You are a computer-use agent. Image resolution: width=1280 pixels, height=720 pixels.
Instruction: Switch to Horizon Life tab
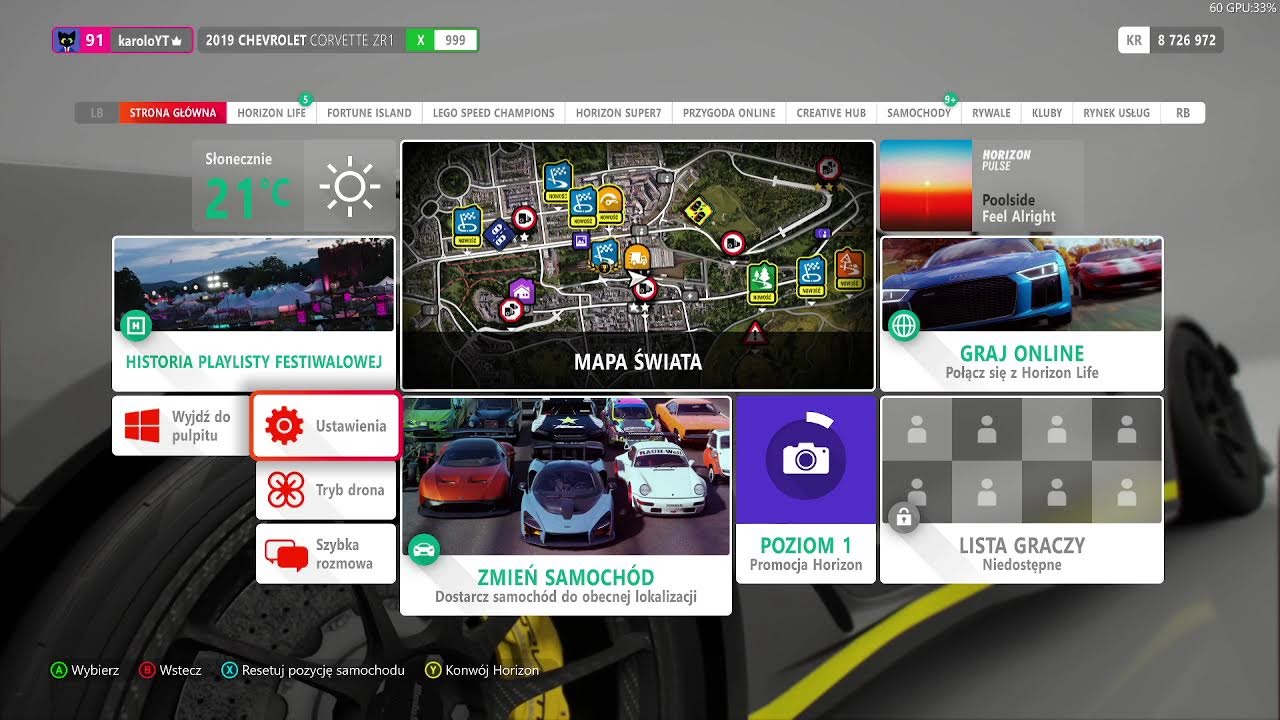[x=272, y=113]
